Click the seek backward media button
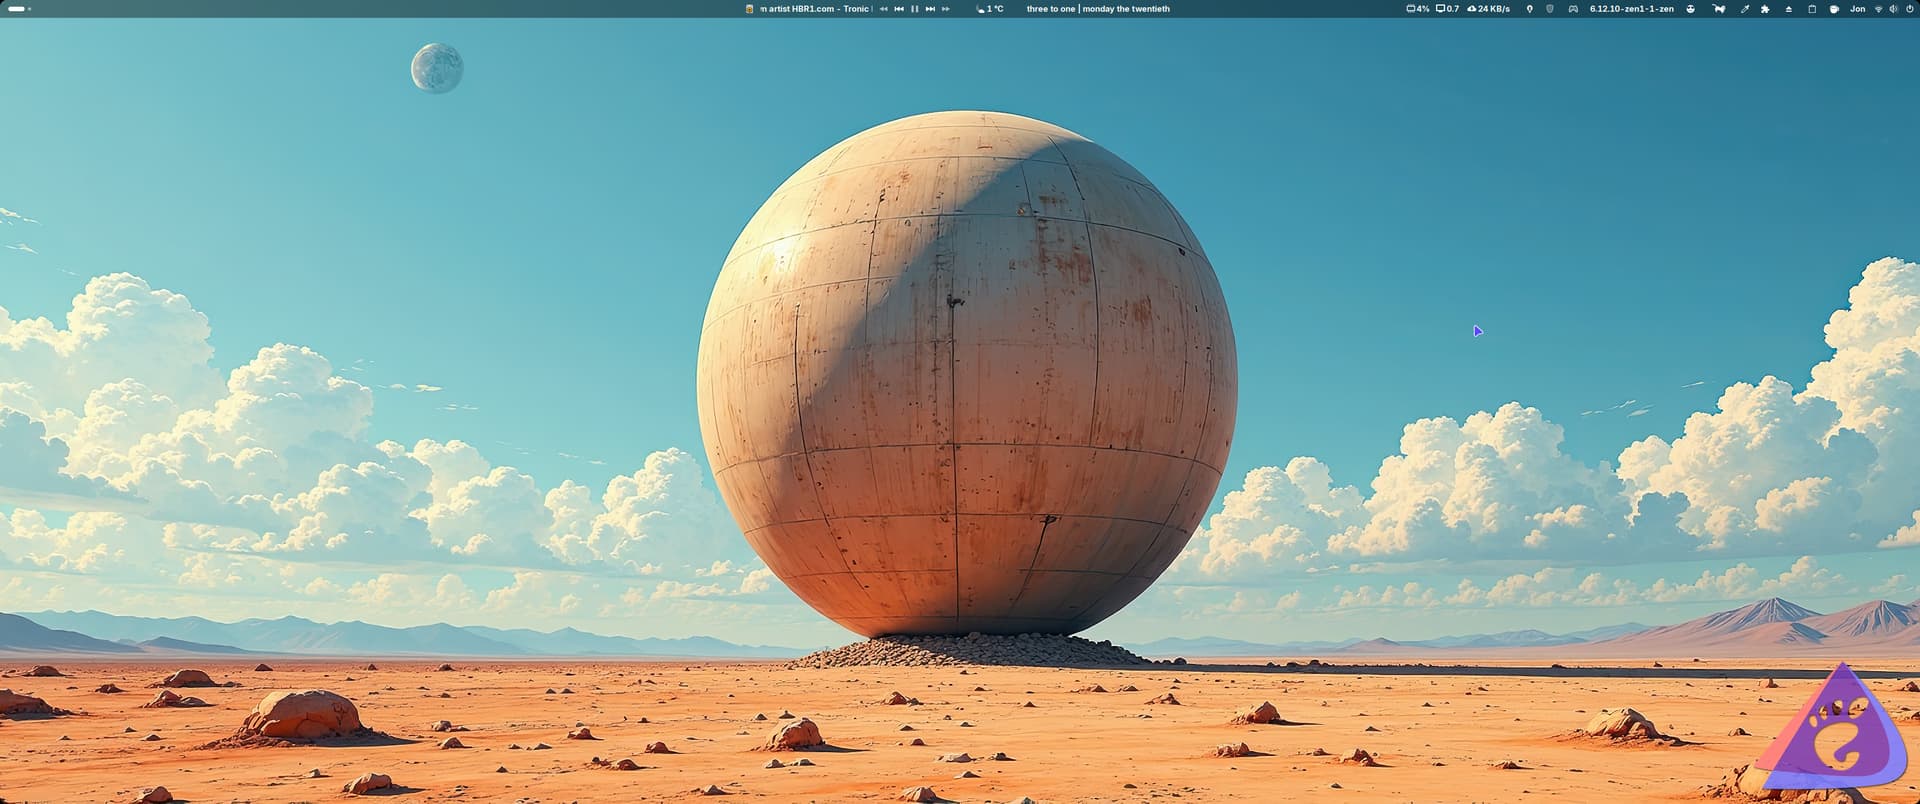Image resolution: width=1920 pixels, height=804 pixels. tap(883, 9)
